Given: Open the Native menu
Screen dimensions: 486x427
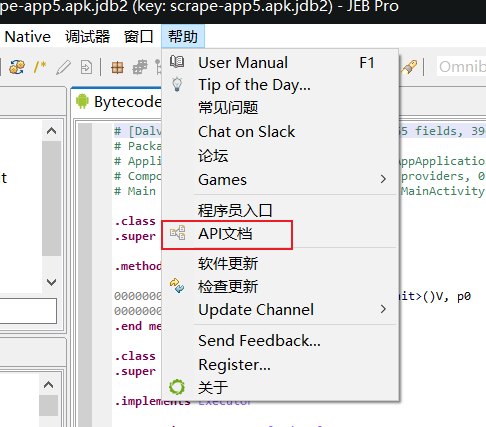Looking at the screenshot, I should (28, 37).
